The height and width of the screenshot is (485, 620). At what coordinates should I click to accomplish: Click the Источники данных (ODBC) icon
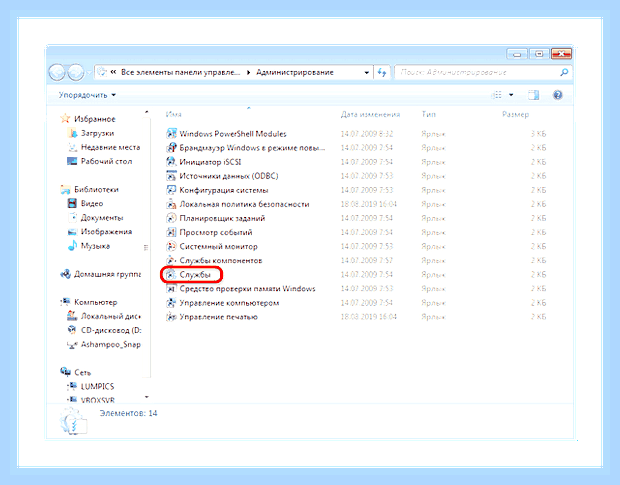[171, 176]
